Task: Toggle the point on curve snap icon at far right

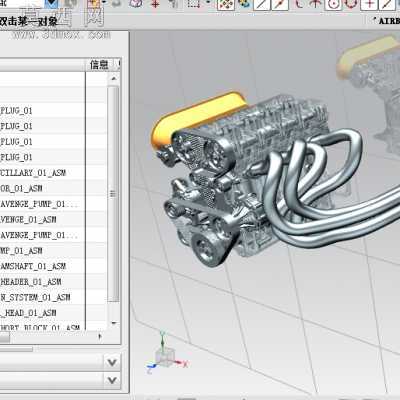Action: [387, 4]
